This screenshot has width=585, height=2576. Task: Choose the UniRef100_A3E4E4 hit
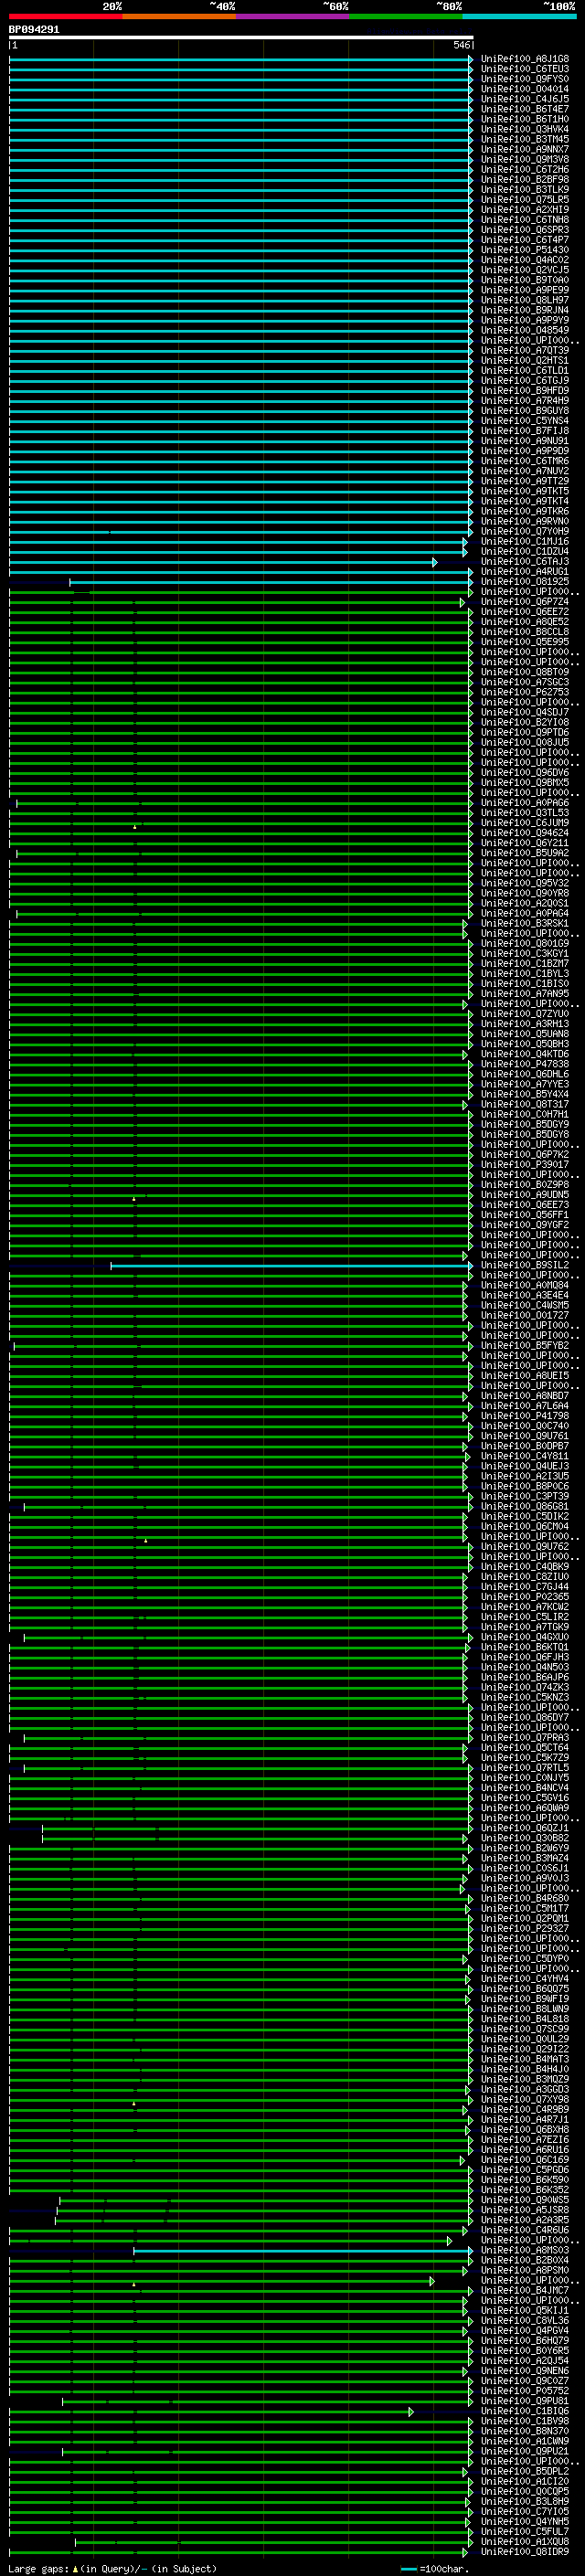(x=525, y=1296)
